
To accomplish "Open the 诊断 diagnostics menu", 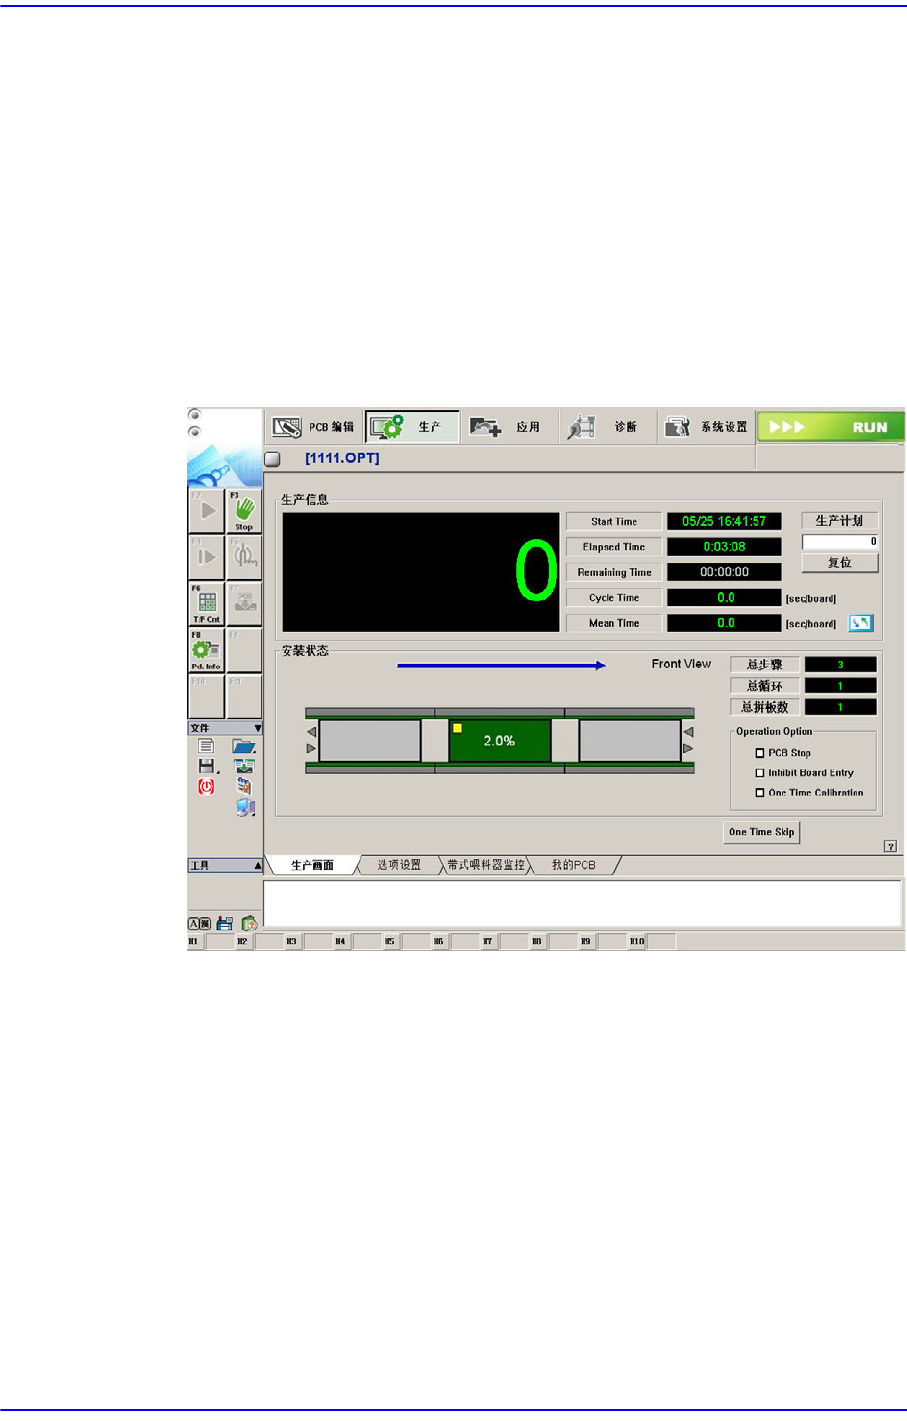I will [608, 427].
